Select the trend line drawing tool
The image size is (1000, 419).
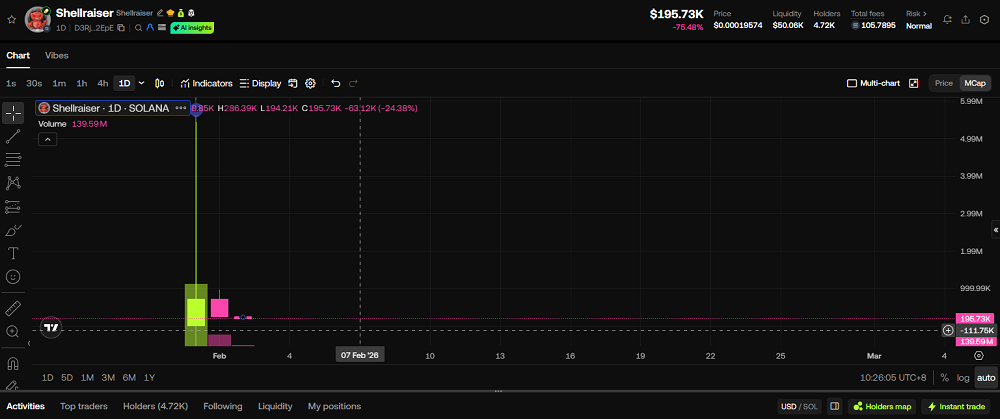[x=13, y=136]
